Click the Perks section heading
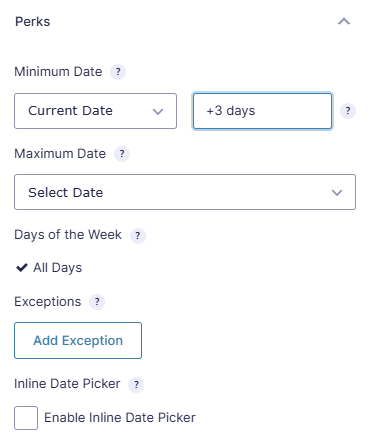This screenshot has height=440, width=370. [x=33, y=22]
